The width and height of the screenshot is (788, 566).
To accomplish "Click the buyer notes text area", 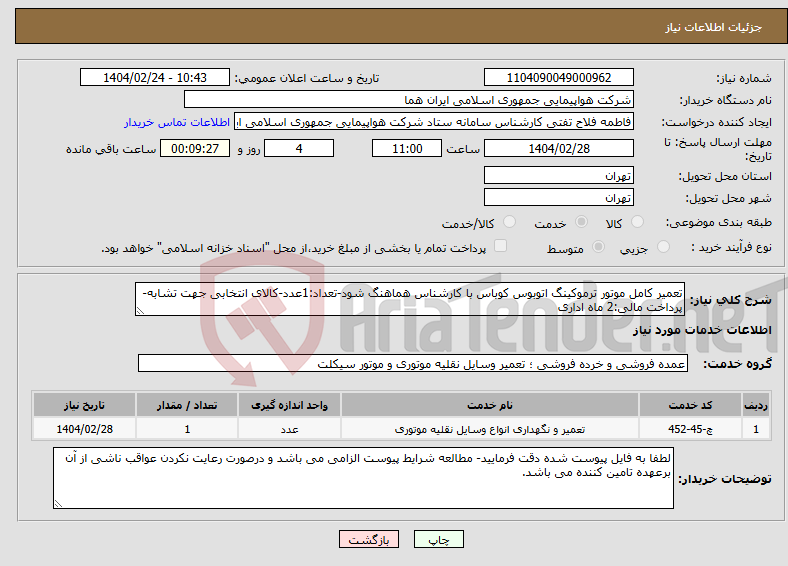I will pyautogui.click(x=363, y=478).
